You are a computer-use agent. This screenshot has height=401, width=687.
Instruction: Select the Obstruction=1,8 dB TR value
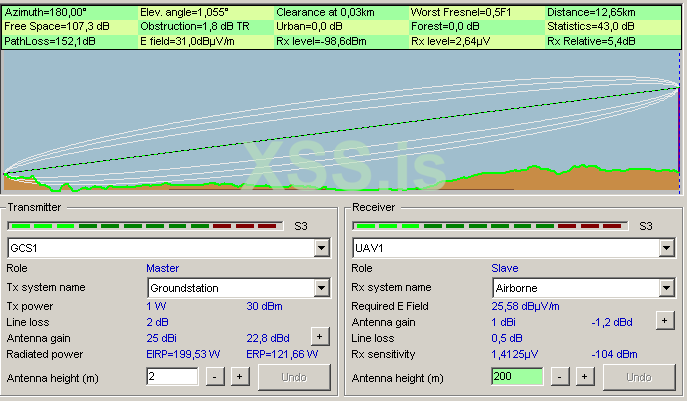pos(195,27)
